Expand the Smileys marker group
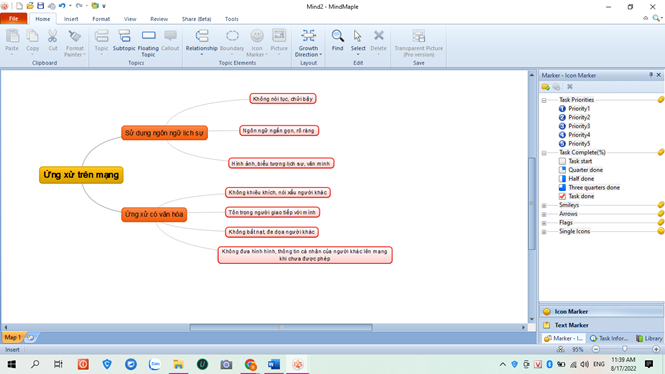665x374 pixels. point(544,205)
